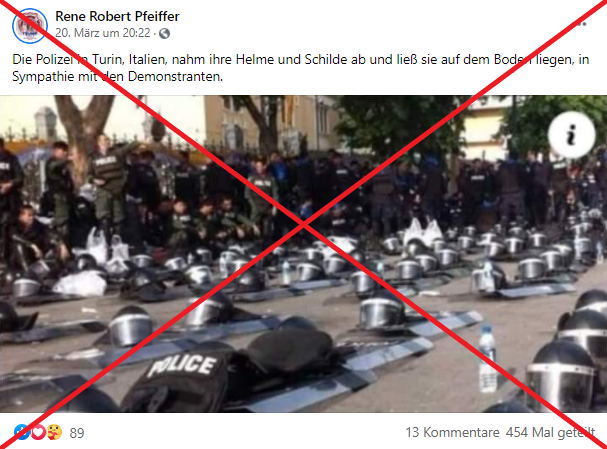Click the care emoji reaction icon
Viewport: 607px width, 449px height.
point(54,432)
